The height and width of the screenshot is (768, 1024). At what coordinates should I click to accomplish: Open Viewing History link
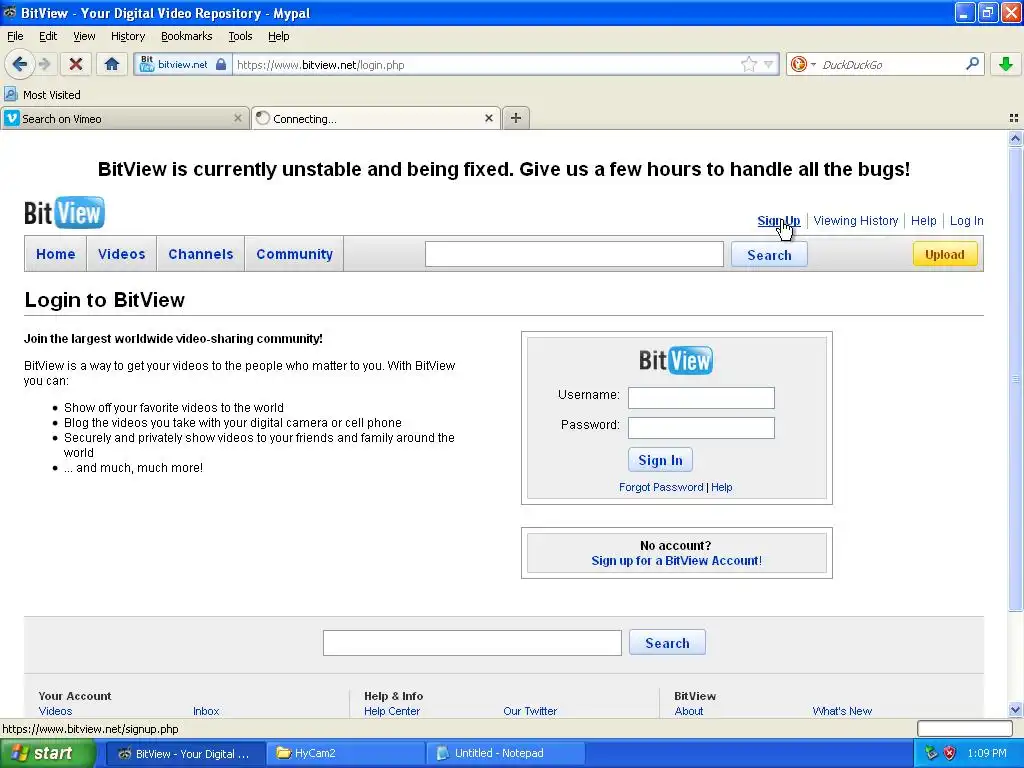(x=856, y=221)
